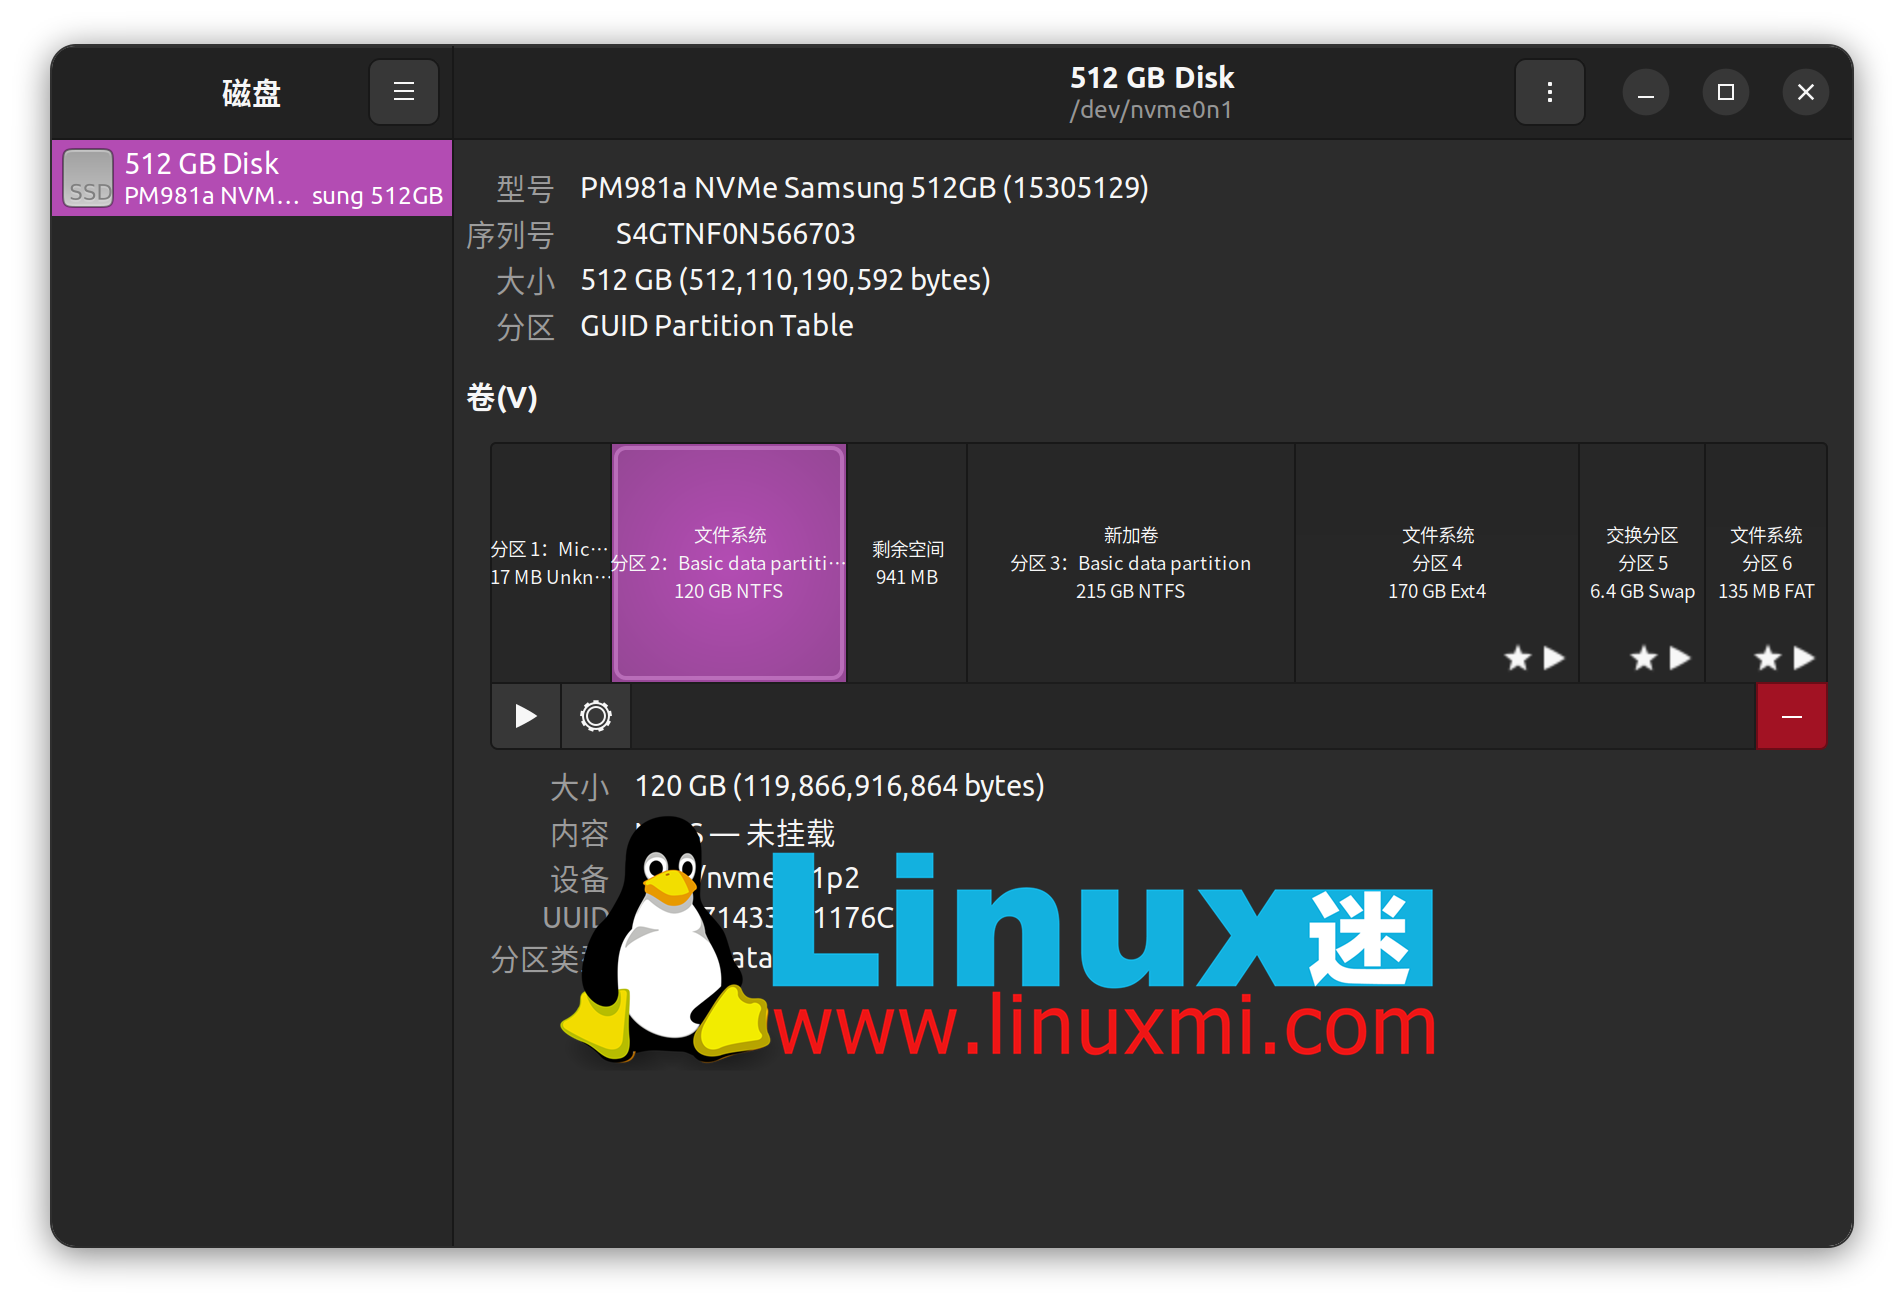Open the drive options kebab menu

click(1549, 92)
